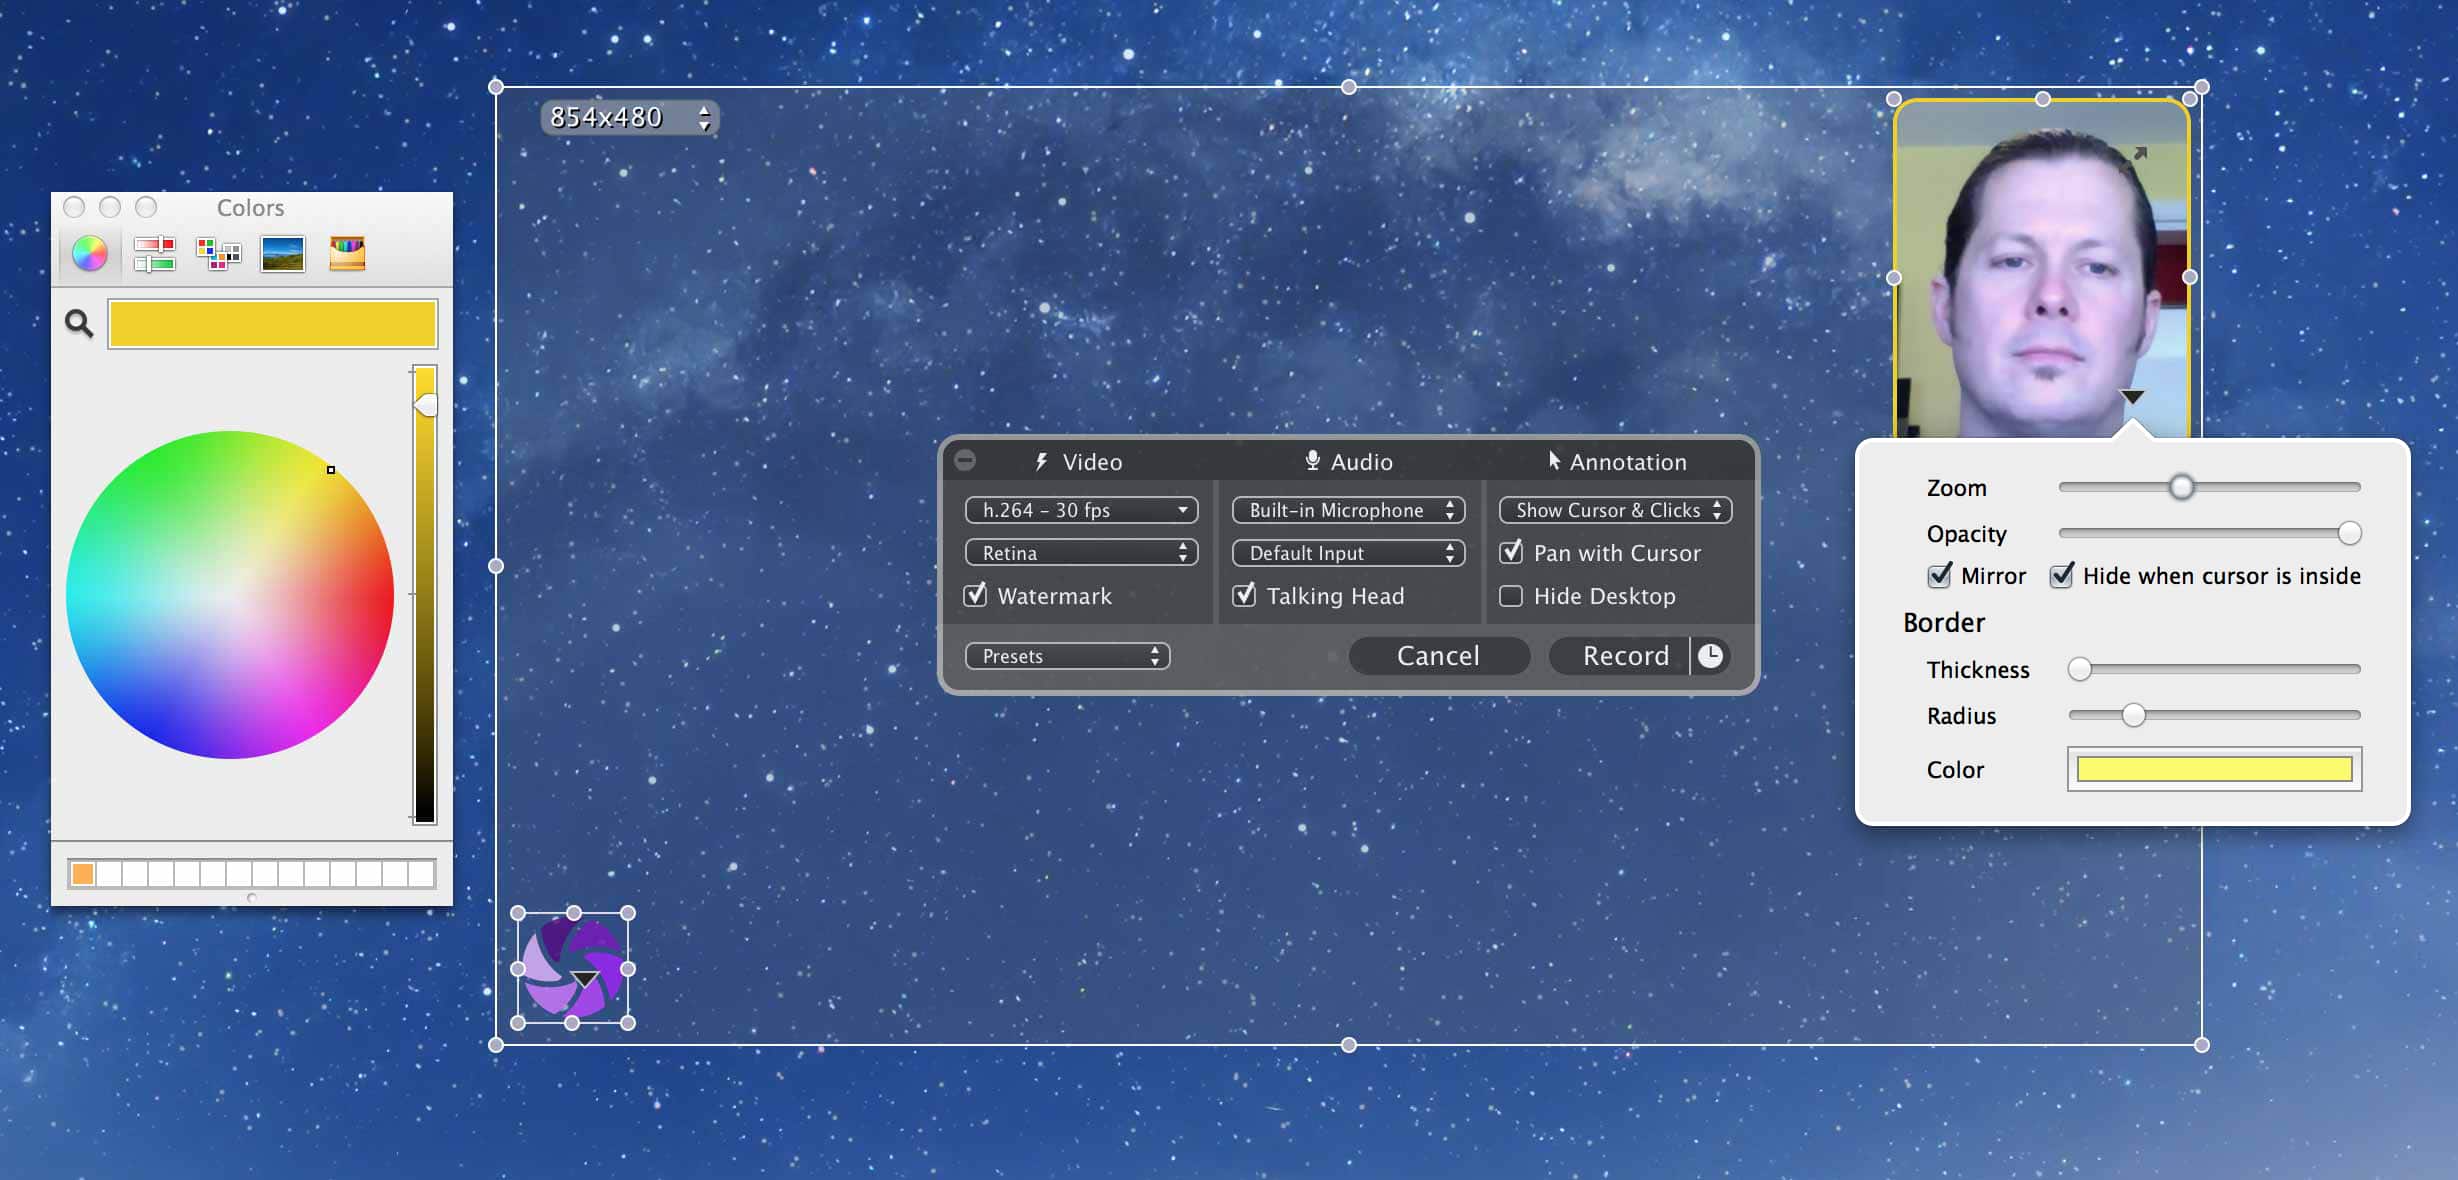
Task: Open the Presets dropdown menu
Action: [1067, 656]
